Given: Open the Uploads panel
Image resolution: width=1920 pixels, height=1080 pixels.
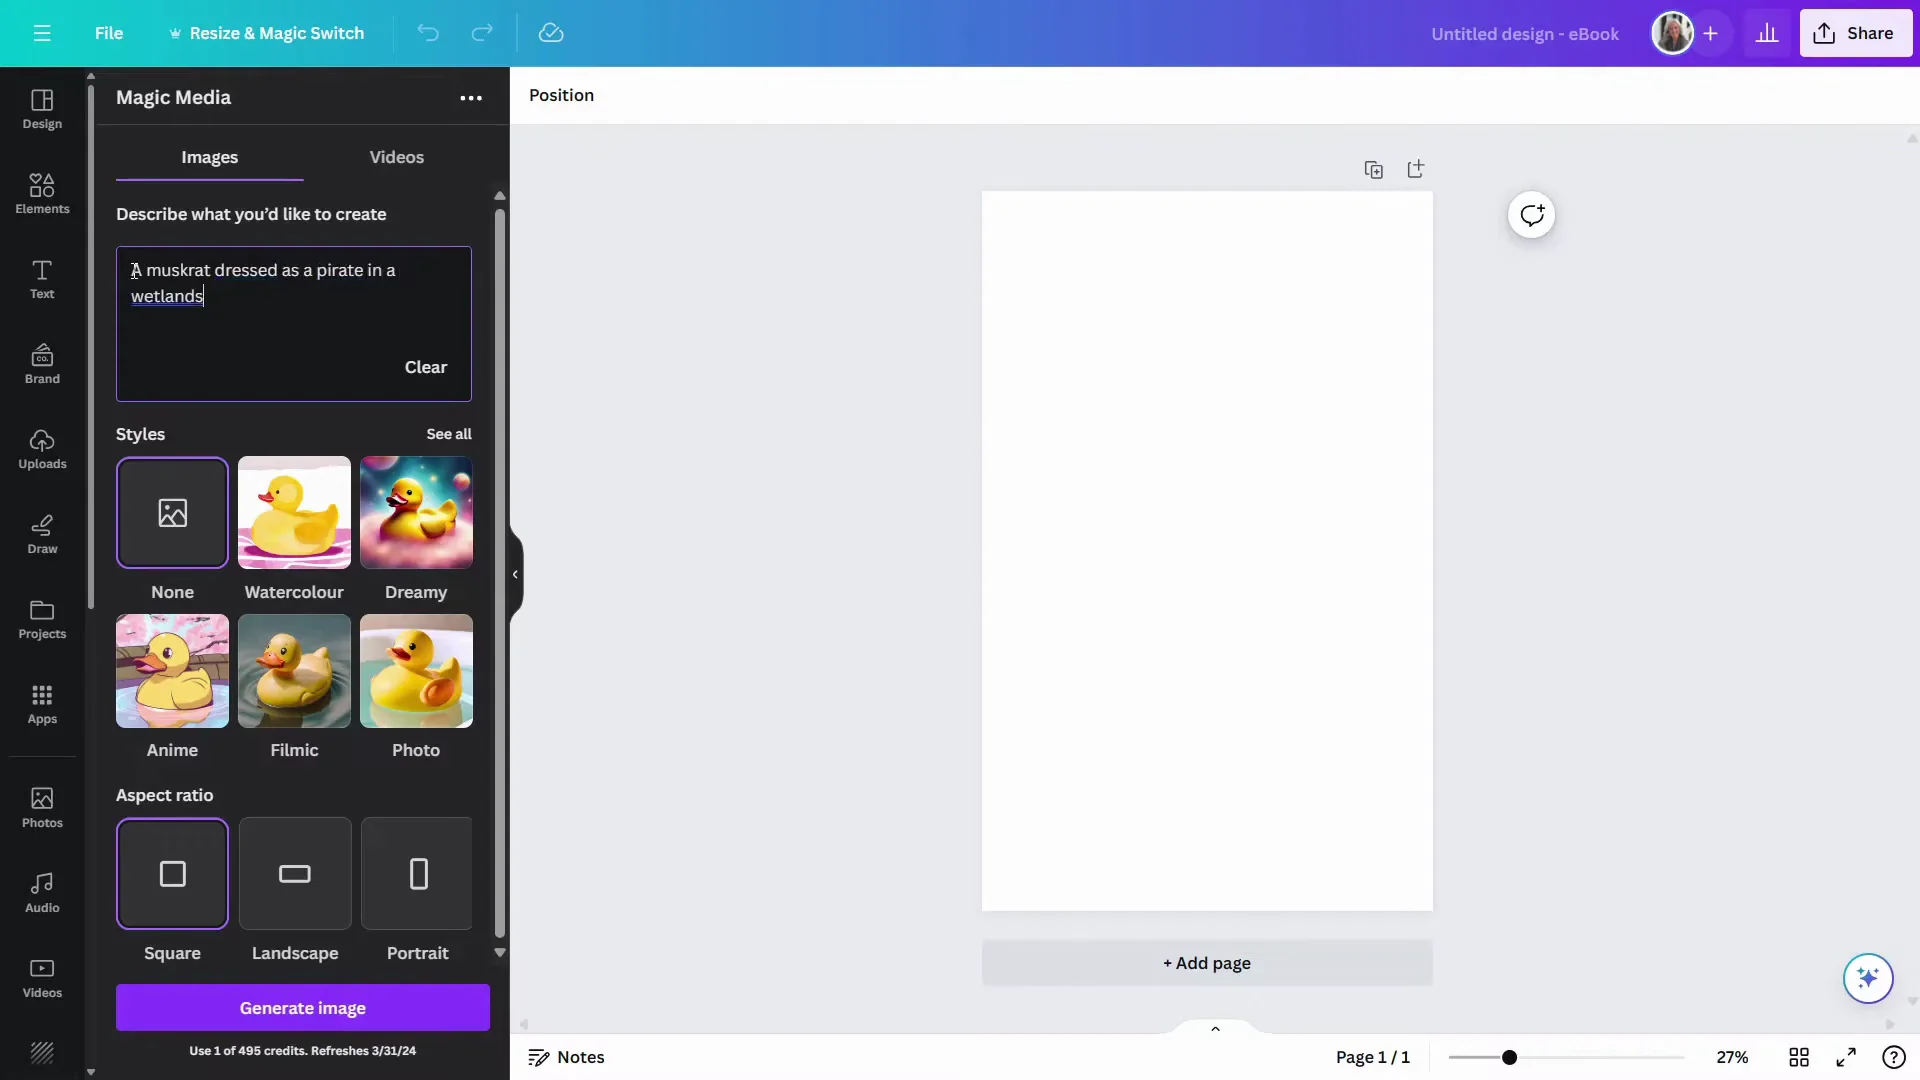Looking at the screenshot, I should [41, 449].
